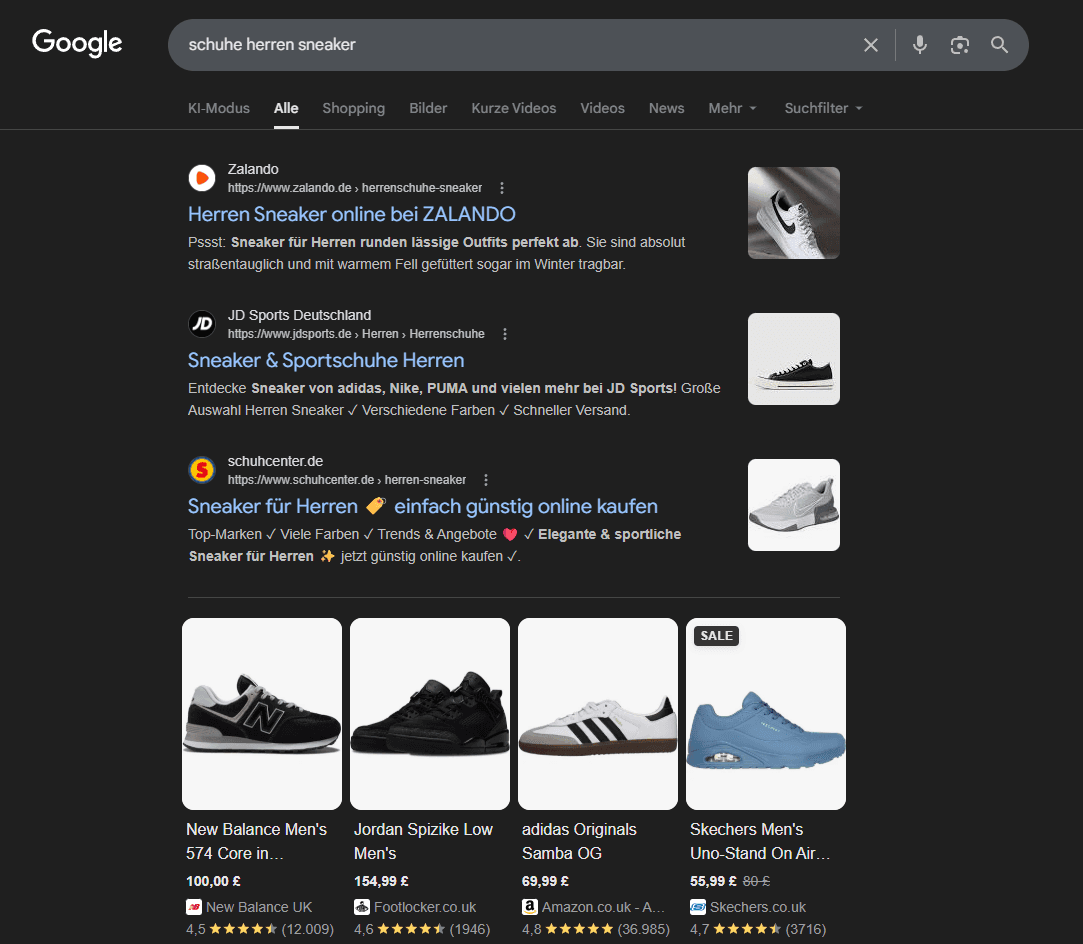Click the SALE badge on Skechers card
1083x944 pixels.
point(717,636)
